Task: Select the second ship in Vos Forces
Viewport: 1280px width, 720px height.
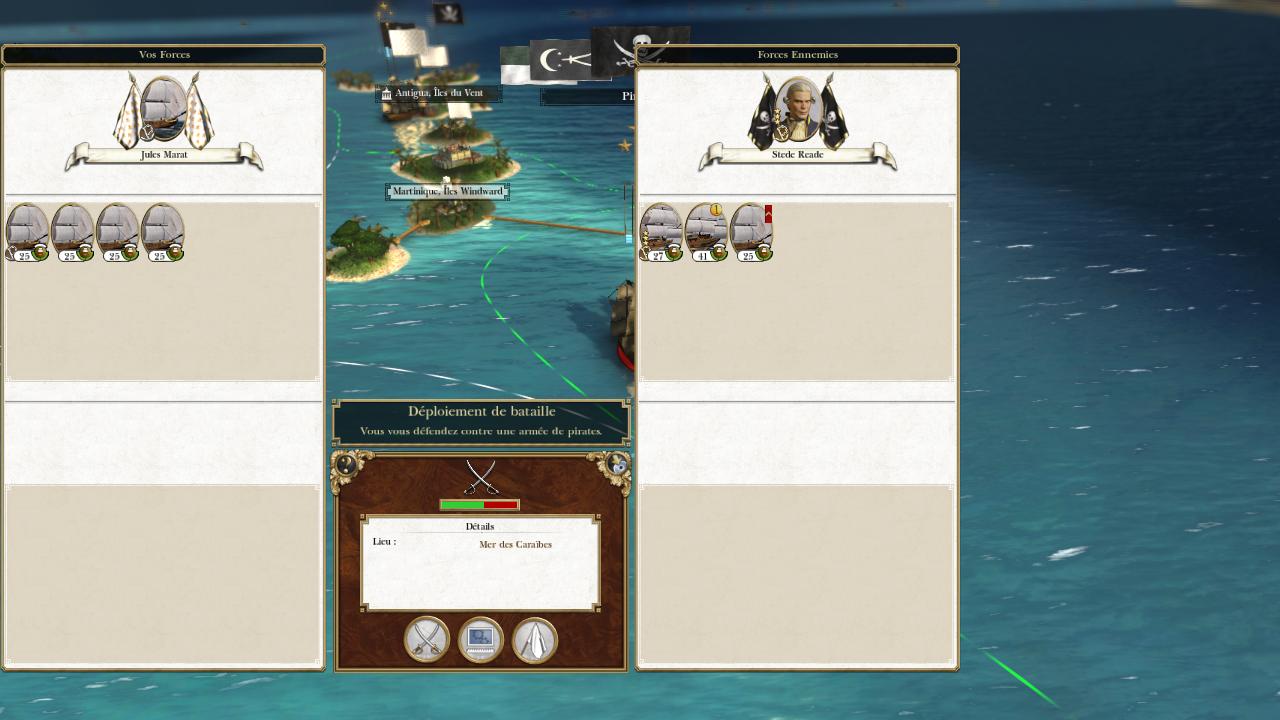Action: click(72, 232)
